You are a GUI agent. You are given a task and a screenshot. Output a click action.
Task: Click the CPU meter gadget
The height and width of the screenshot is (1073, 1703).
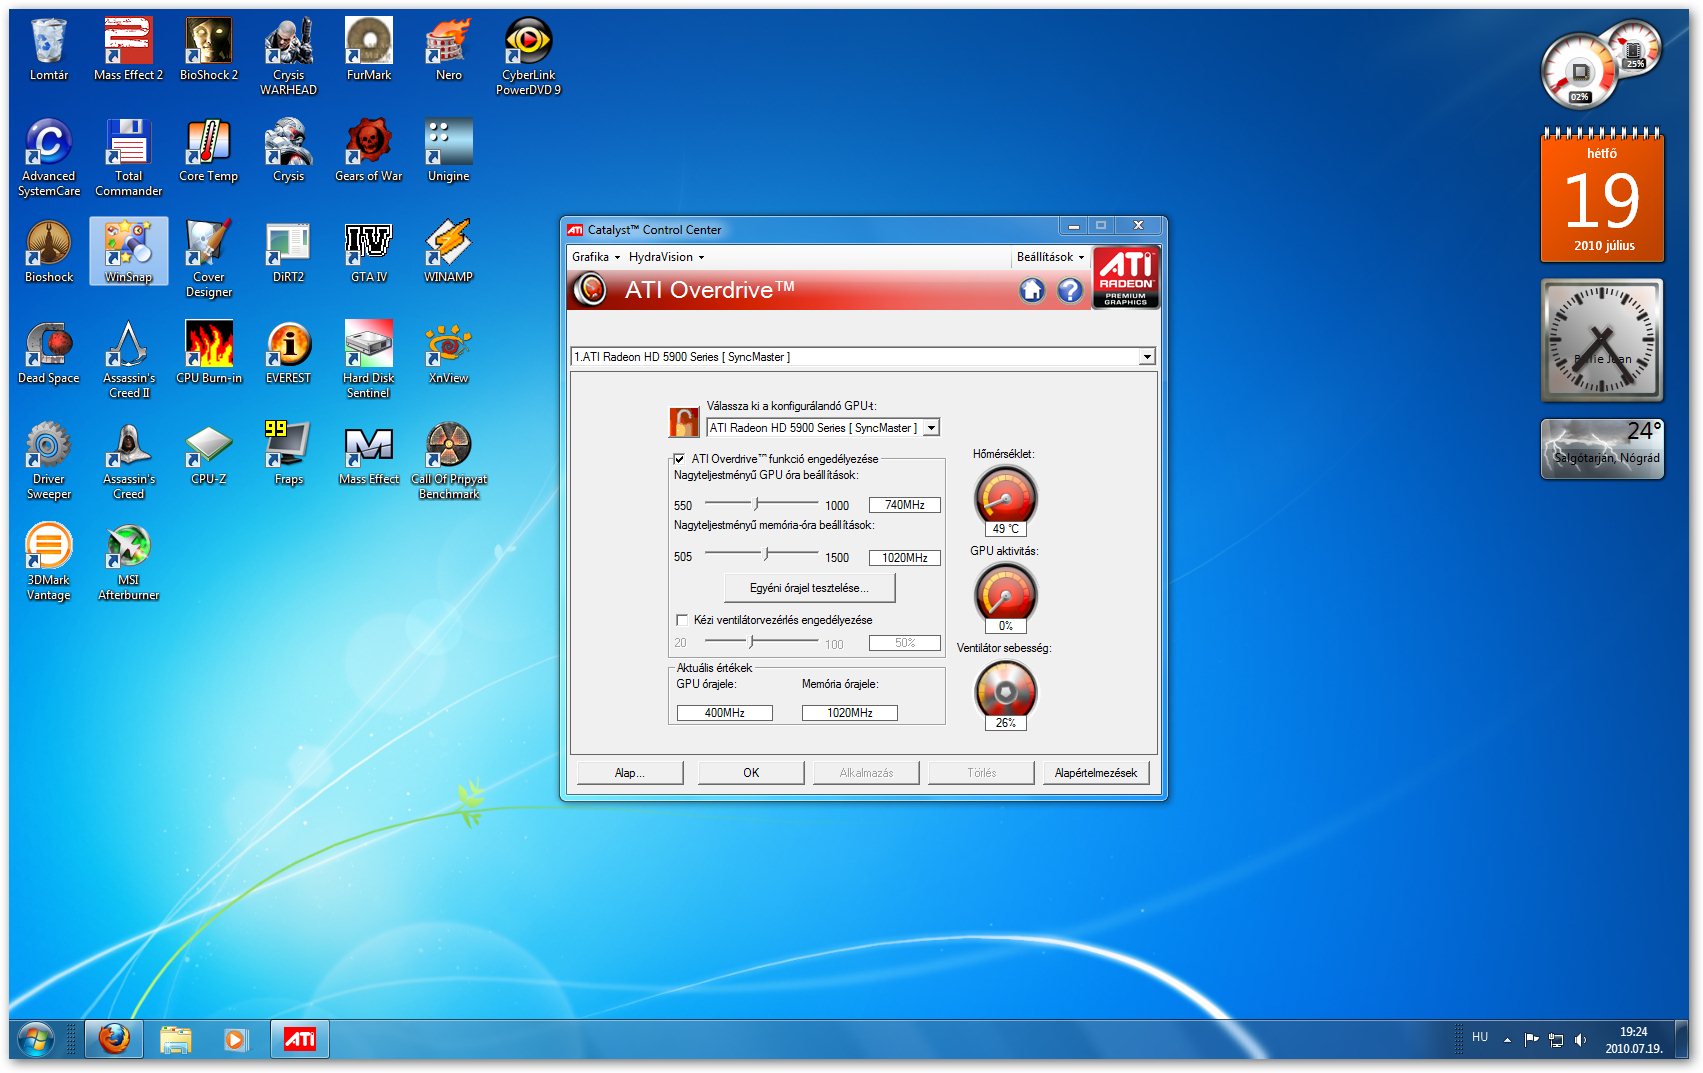pos(1600,65)
